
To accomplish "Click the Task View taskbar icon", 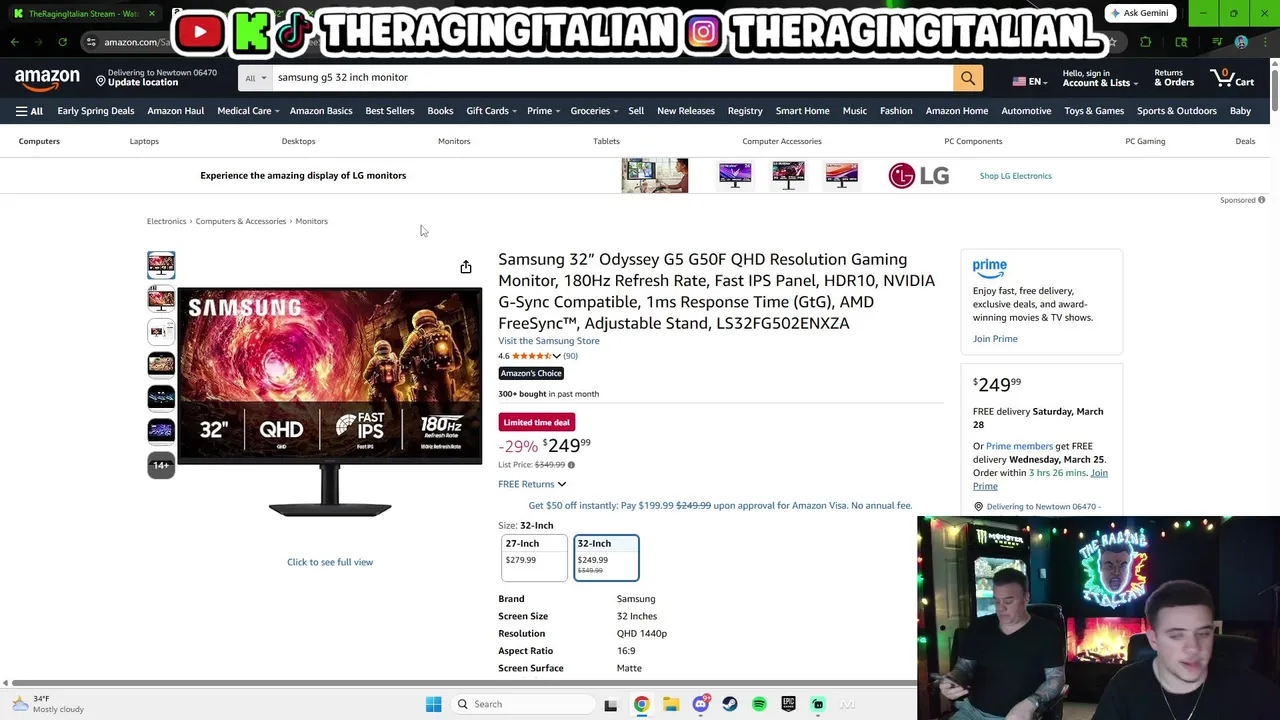I will [x=610, y=704].
